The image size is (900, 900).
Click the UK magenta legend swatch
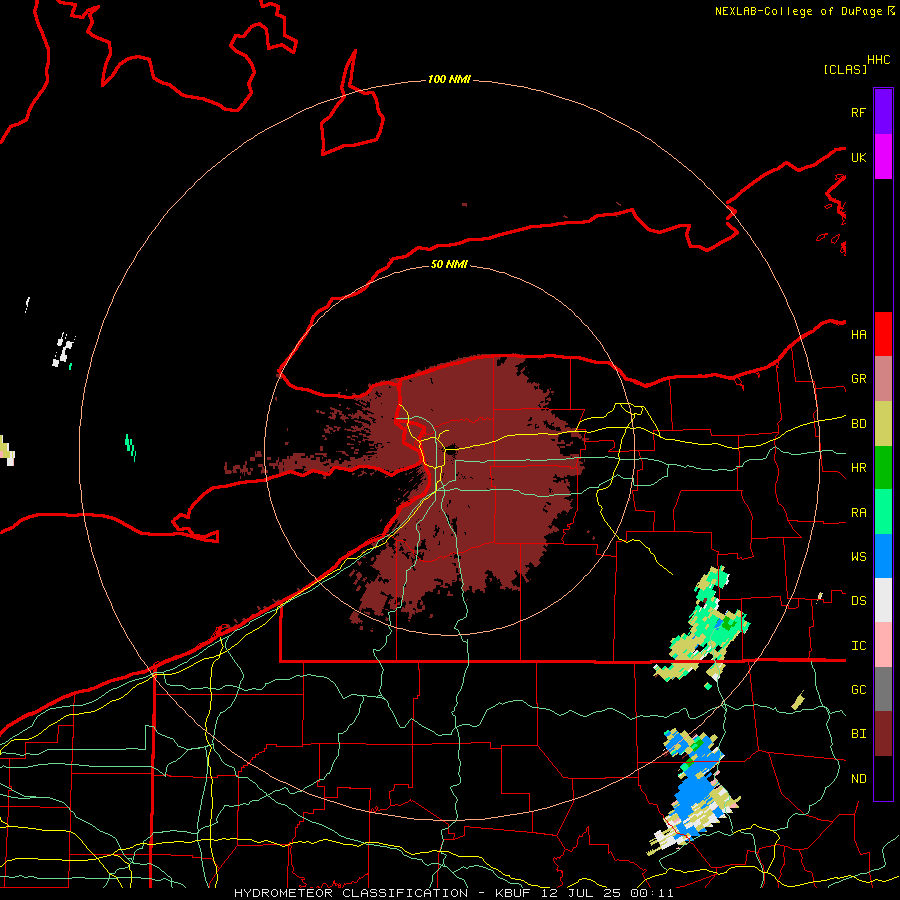[x=883, y=157]
